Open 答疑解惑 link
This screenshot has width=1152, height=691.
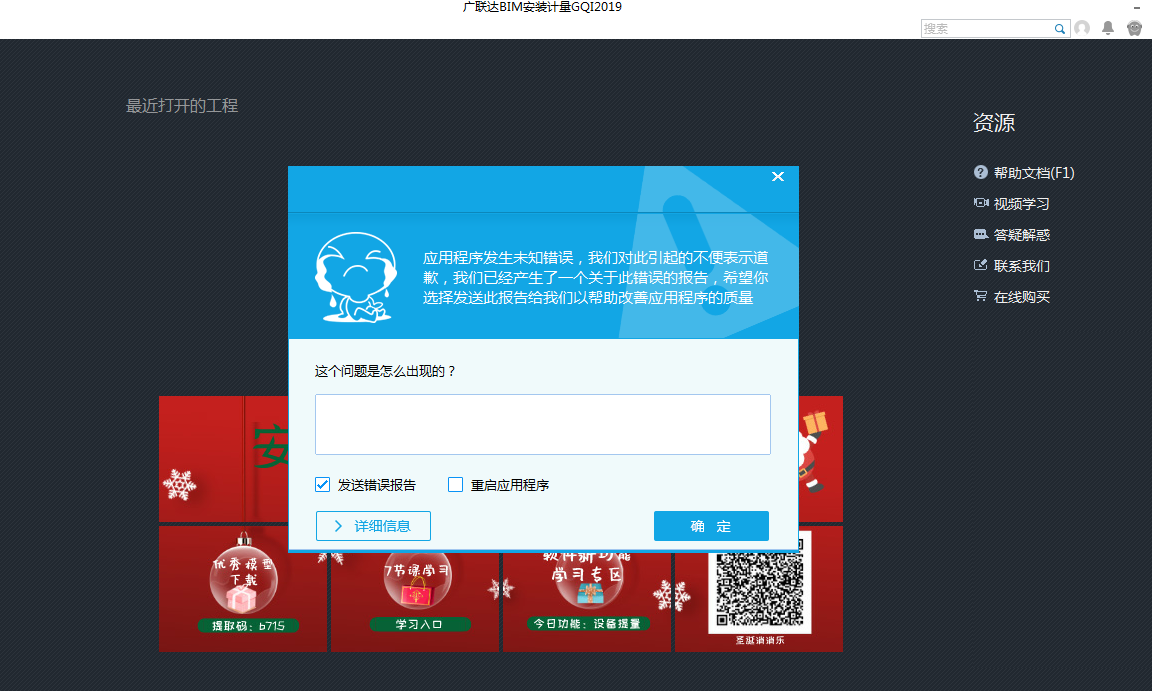[x=1021, y=235]
